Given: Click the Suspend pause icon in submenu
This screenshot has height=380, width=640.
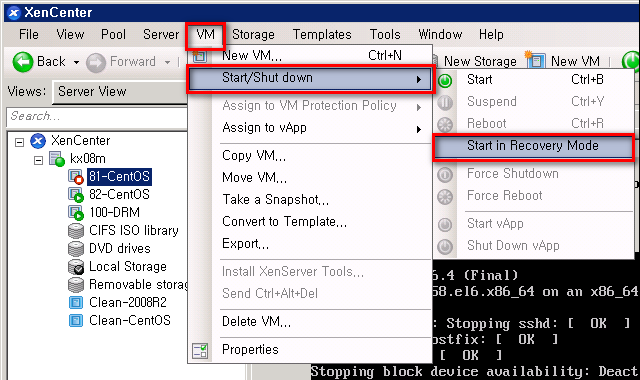Looking at the screenshot, I should point(445,102).
